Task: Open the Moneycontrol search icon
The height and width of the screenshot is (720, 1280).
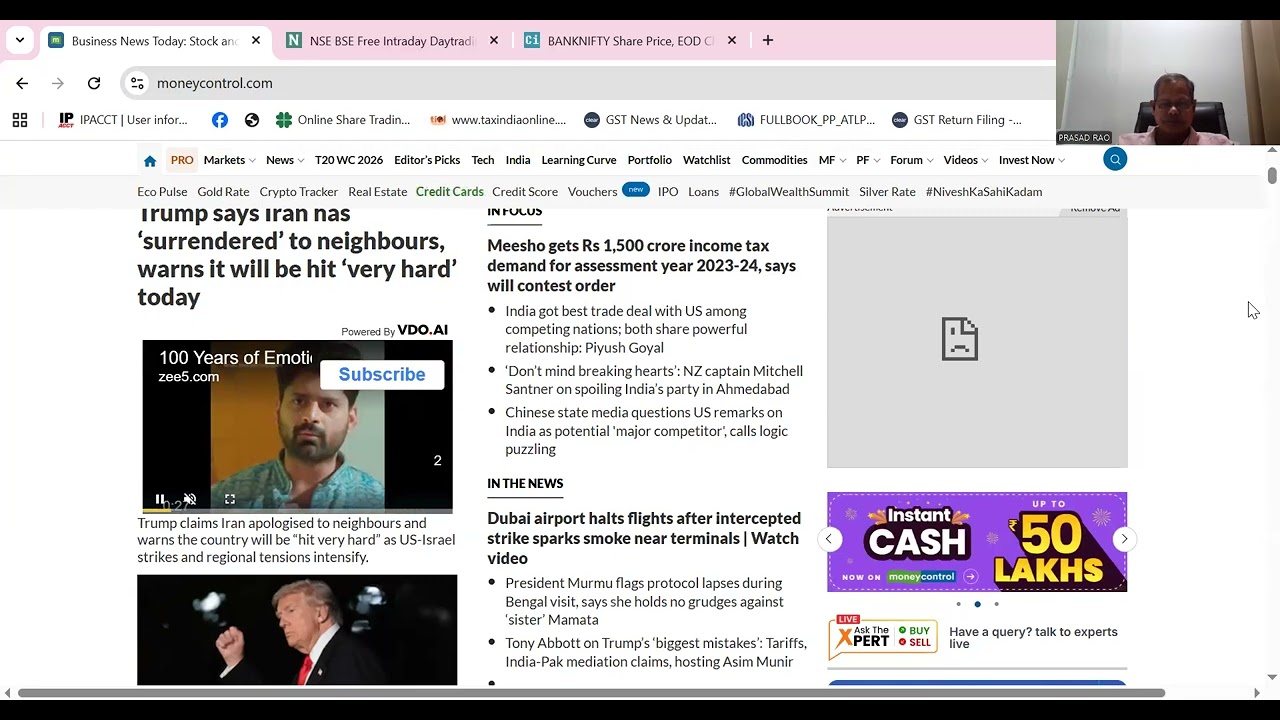Action: point(1115,159)
